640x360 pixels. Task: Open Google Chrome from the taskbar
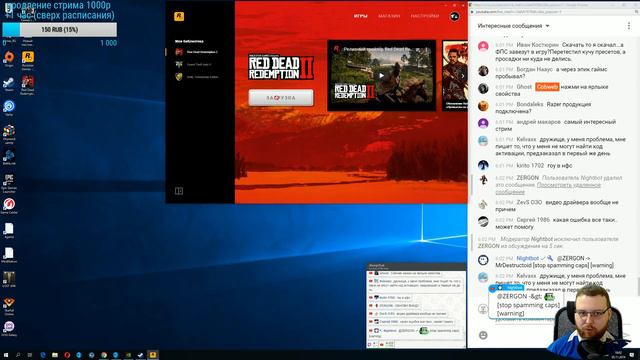[104, 355]
